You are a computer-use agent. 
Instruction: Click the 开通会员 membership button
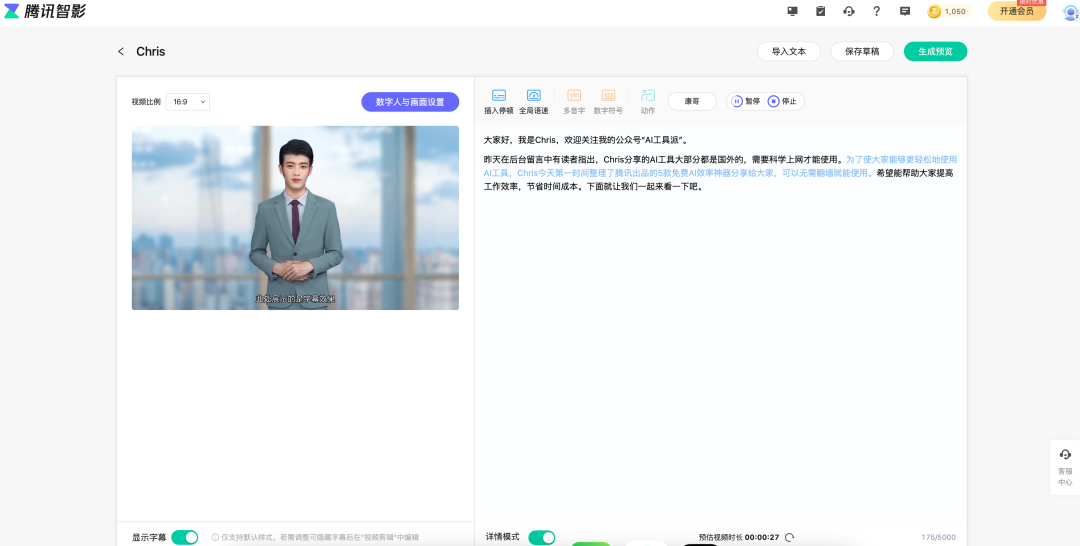click(1017, 11)
